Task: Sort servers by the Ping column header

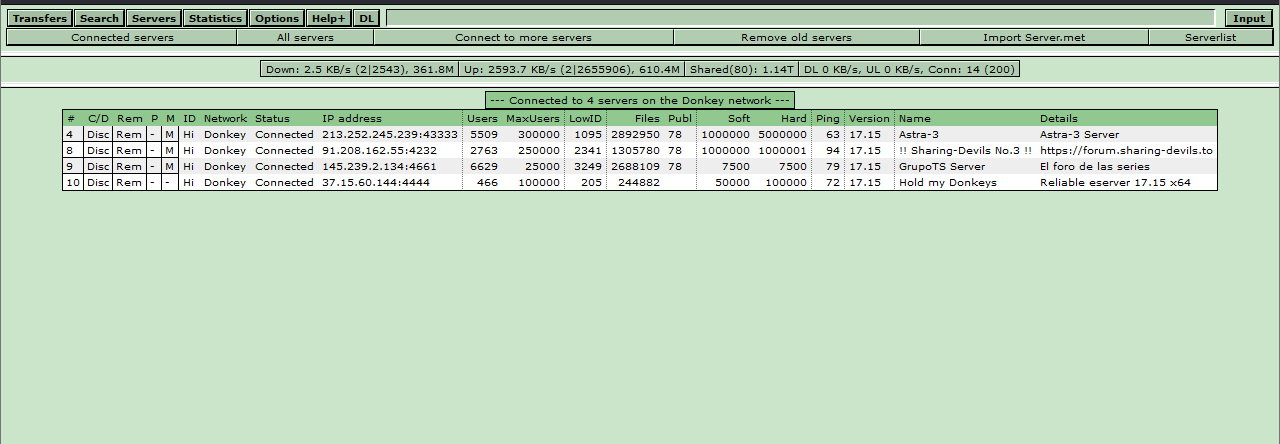Action: pyautogui.click(x=827, y=118)
